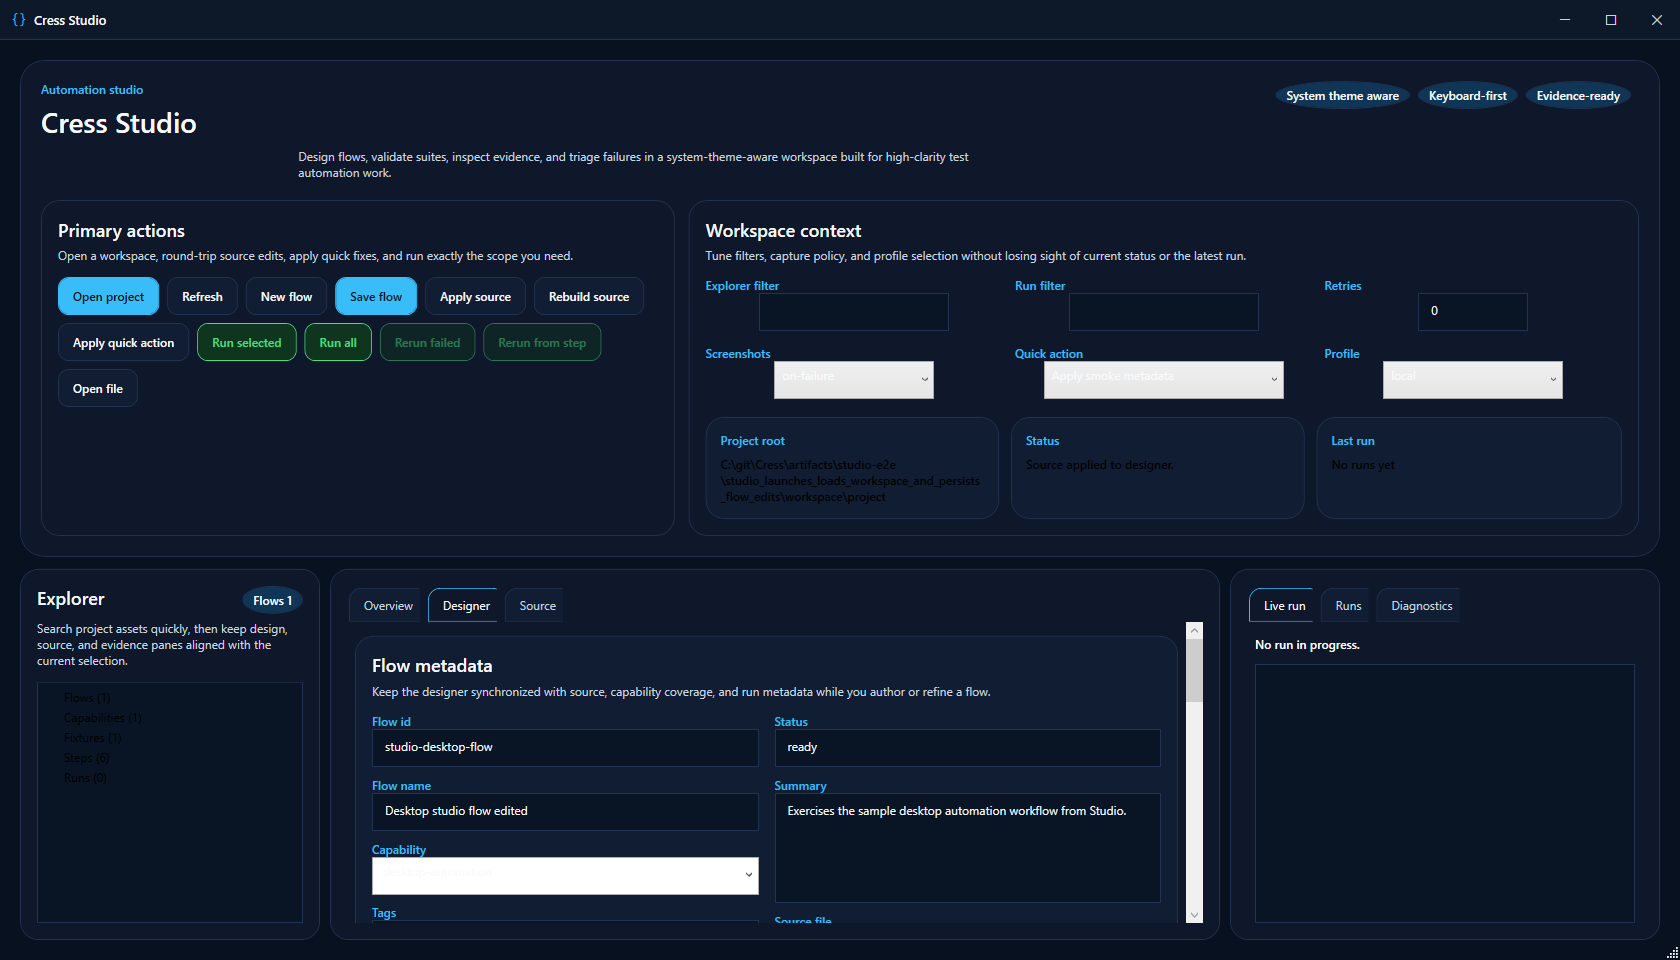Viewport: 1680px width, 960px height.
Task: Open the Capability dropdown
Action: tap(565, 876)
